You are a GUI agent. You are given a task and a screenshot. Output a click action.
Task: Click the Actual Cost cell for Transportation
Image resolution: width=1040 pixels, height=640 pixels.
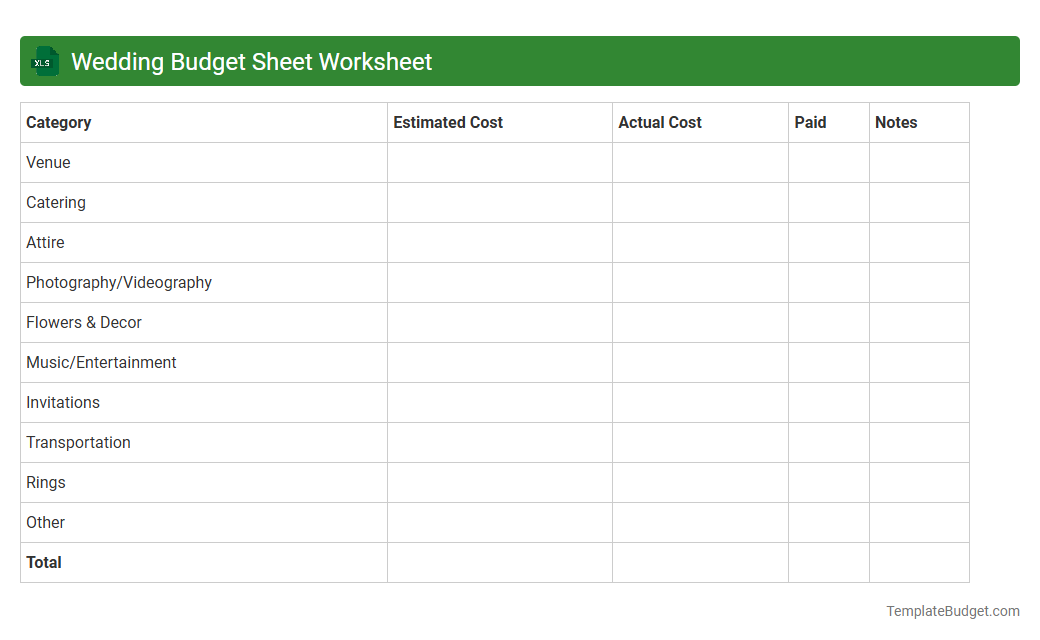point(700,442)
